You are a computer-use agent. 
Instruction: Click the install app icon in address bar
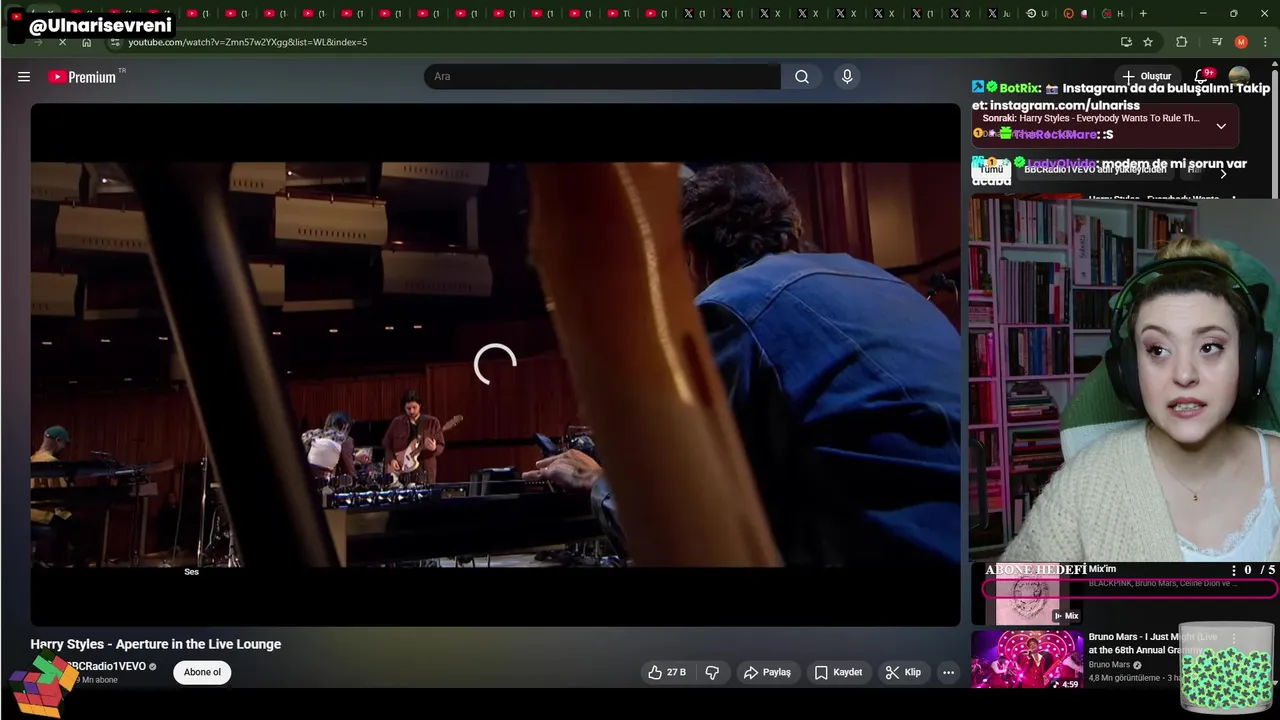tap(1126, 42)
